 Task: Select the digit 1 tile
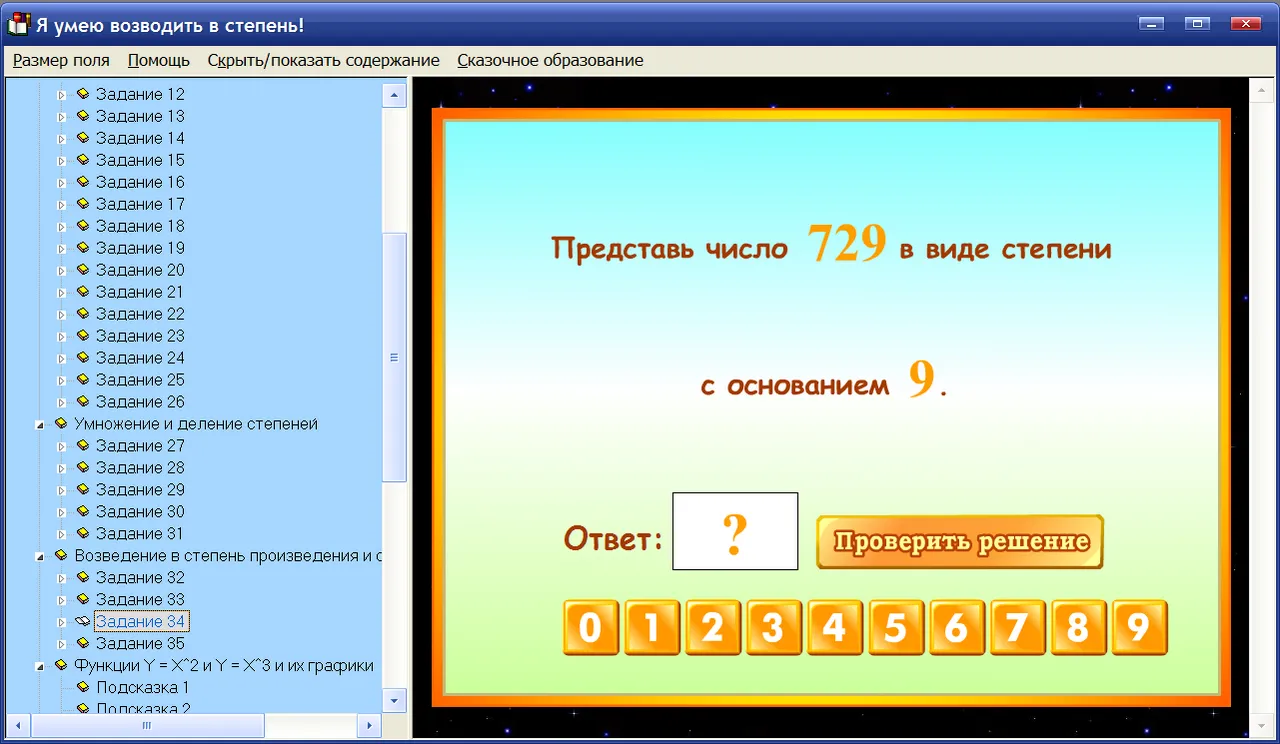pos(652,628)
